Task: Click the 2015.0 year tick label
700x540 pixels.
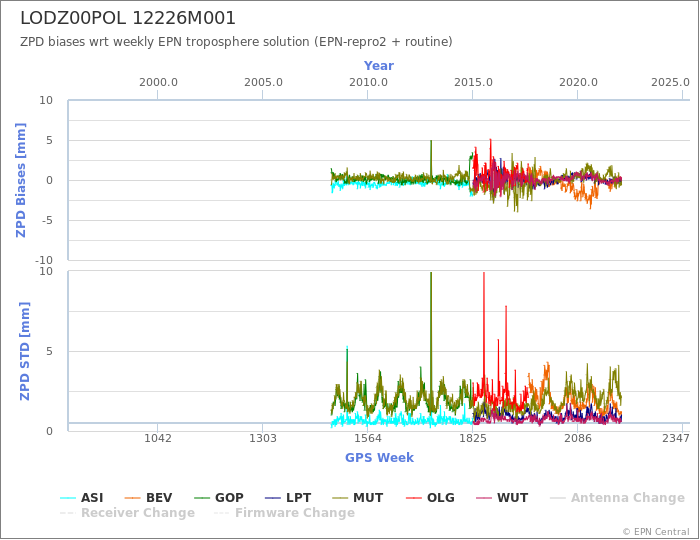Action: tap(473, 83)
